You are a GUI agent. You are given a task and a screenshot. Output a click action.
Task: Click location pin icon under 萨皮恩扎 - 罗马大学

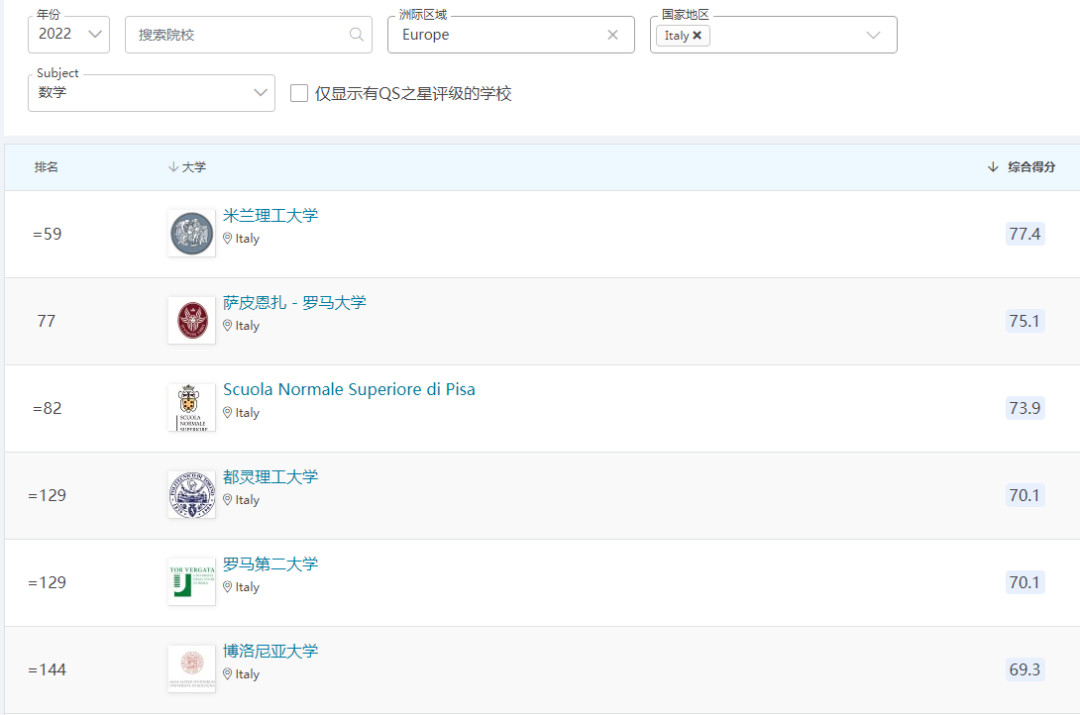tap(227, 325)
